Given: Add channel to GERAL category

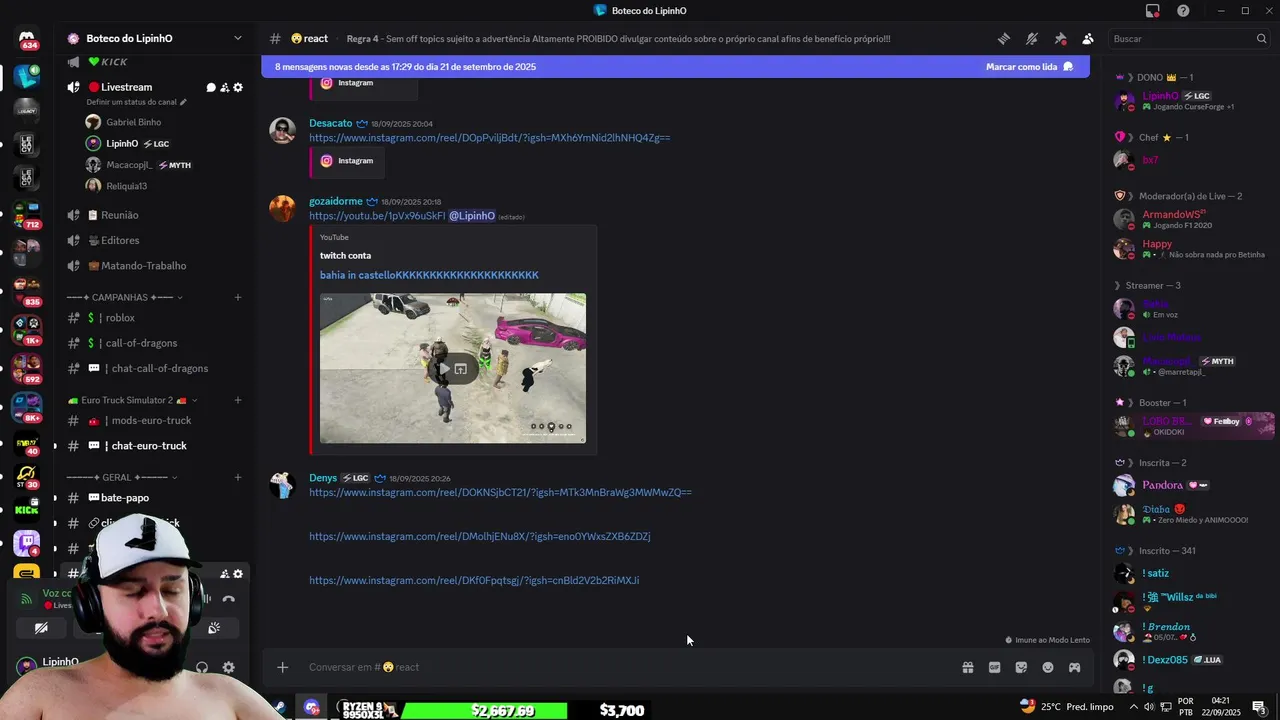Looking at the screenshot, I should point(238,477).
